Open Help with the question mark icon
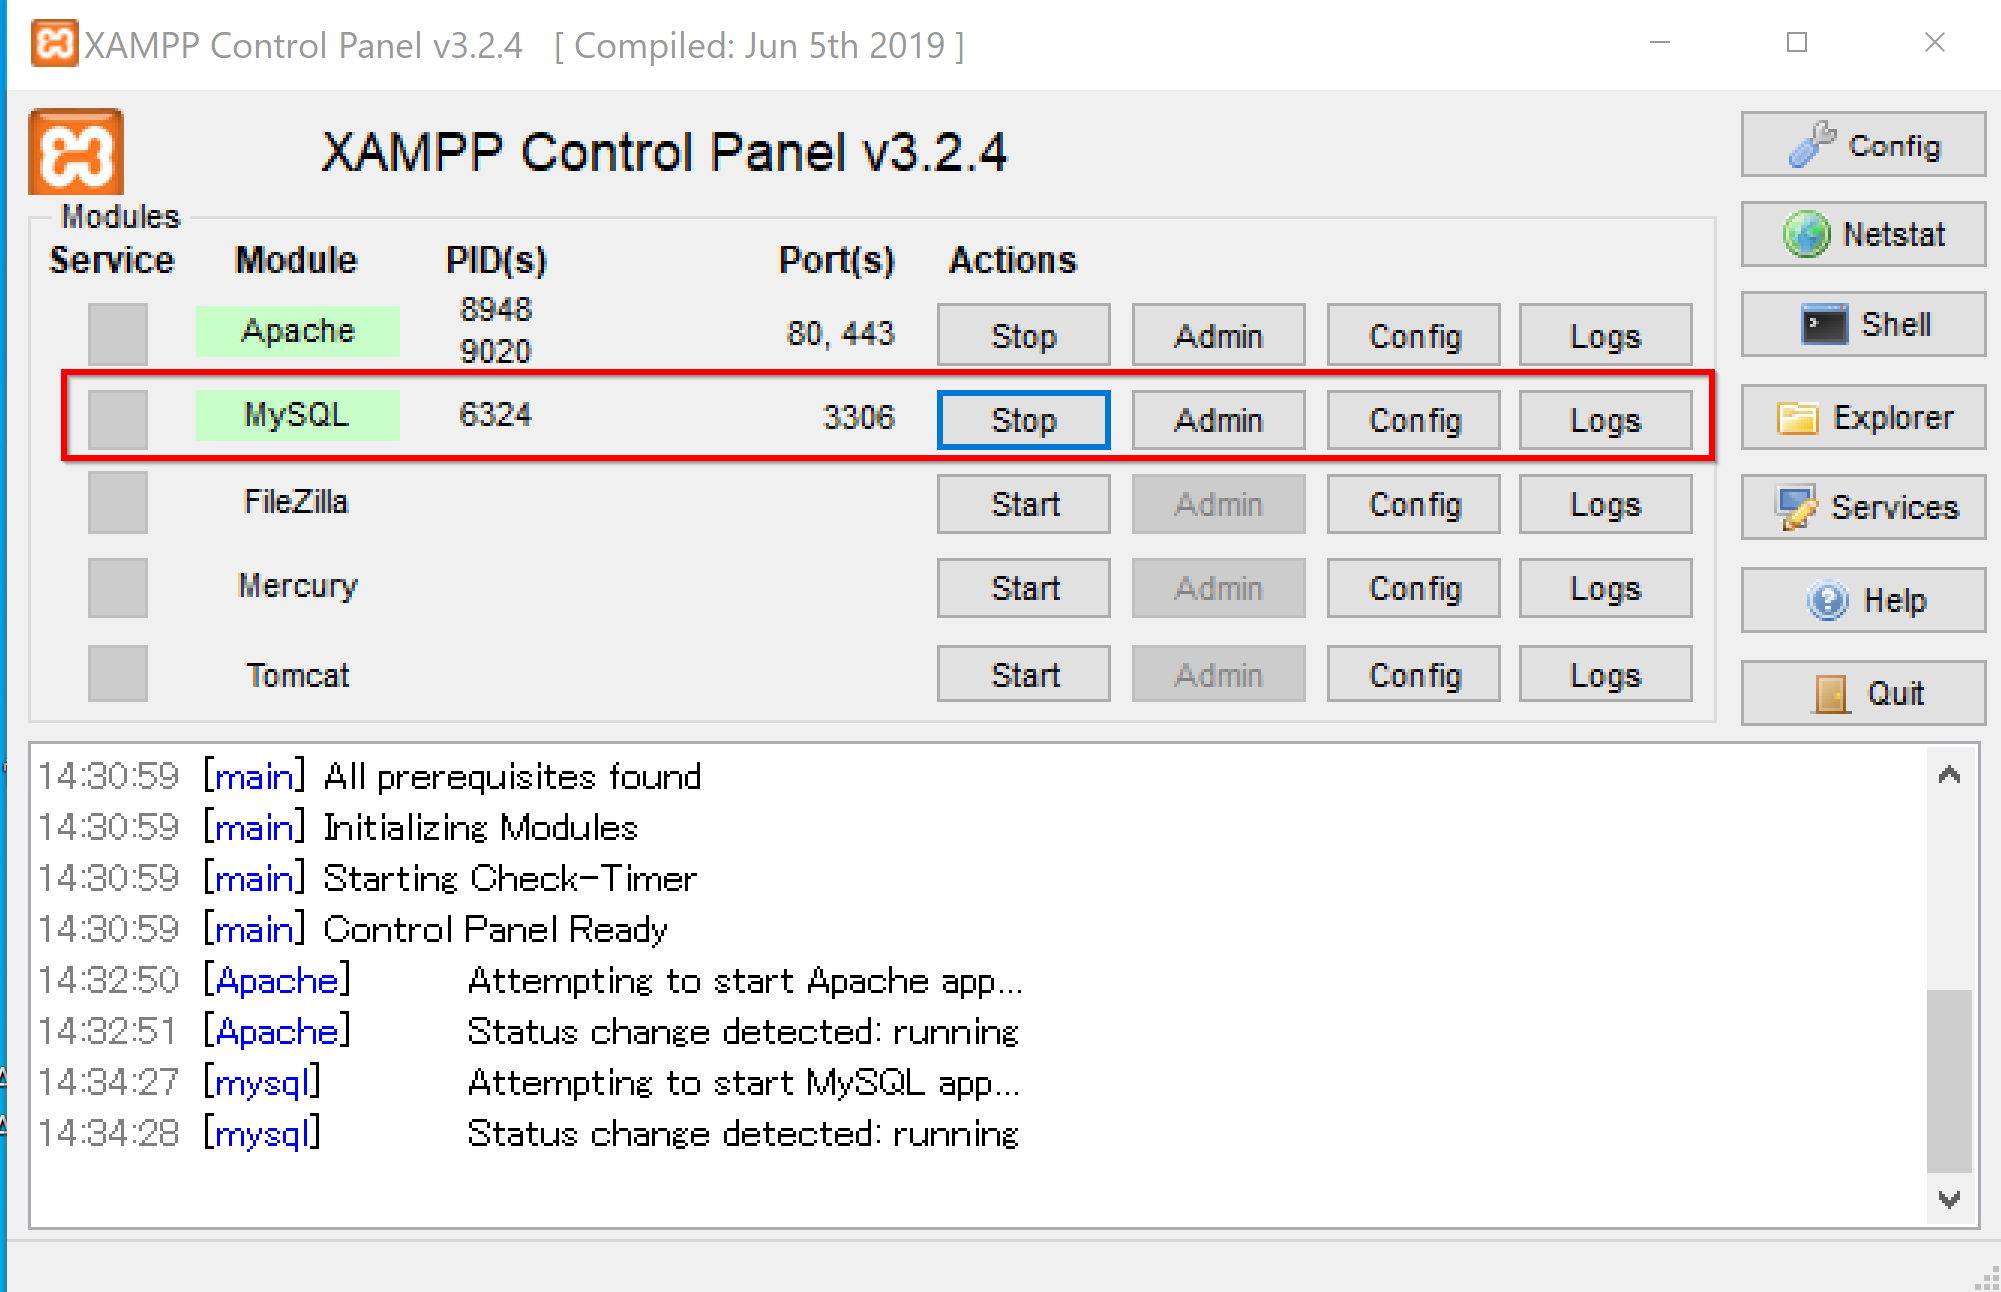Screen dimensions: 2001x1292 point(1863,600)
